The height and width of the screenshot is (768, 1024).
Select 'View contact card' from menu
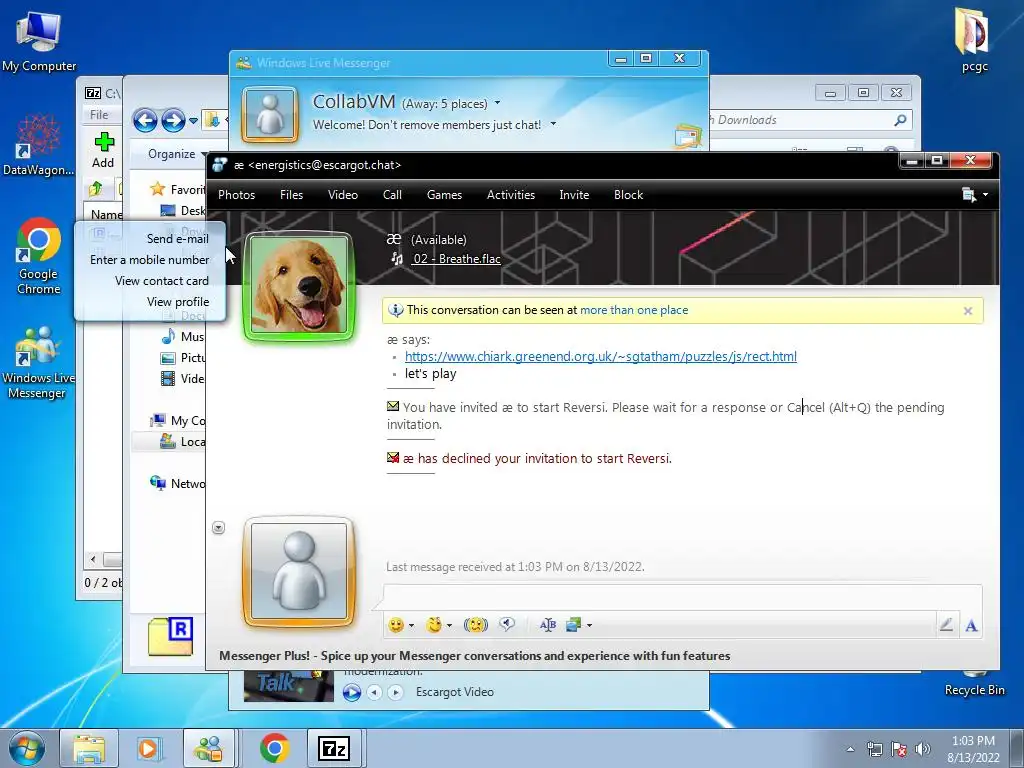pos(162,281)
